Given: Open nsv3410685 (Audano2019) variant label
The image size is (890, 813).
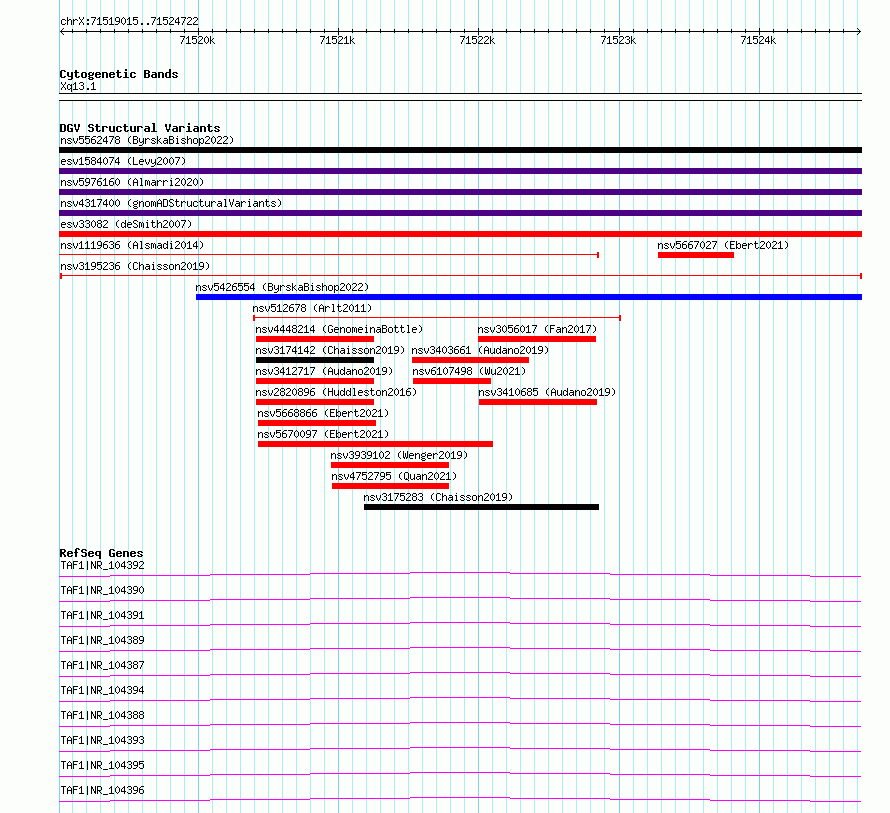Looking at the screenshot, I should (x=547, y=392).
